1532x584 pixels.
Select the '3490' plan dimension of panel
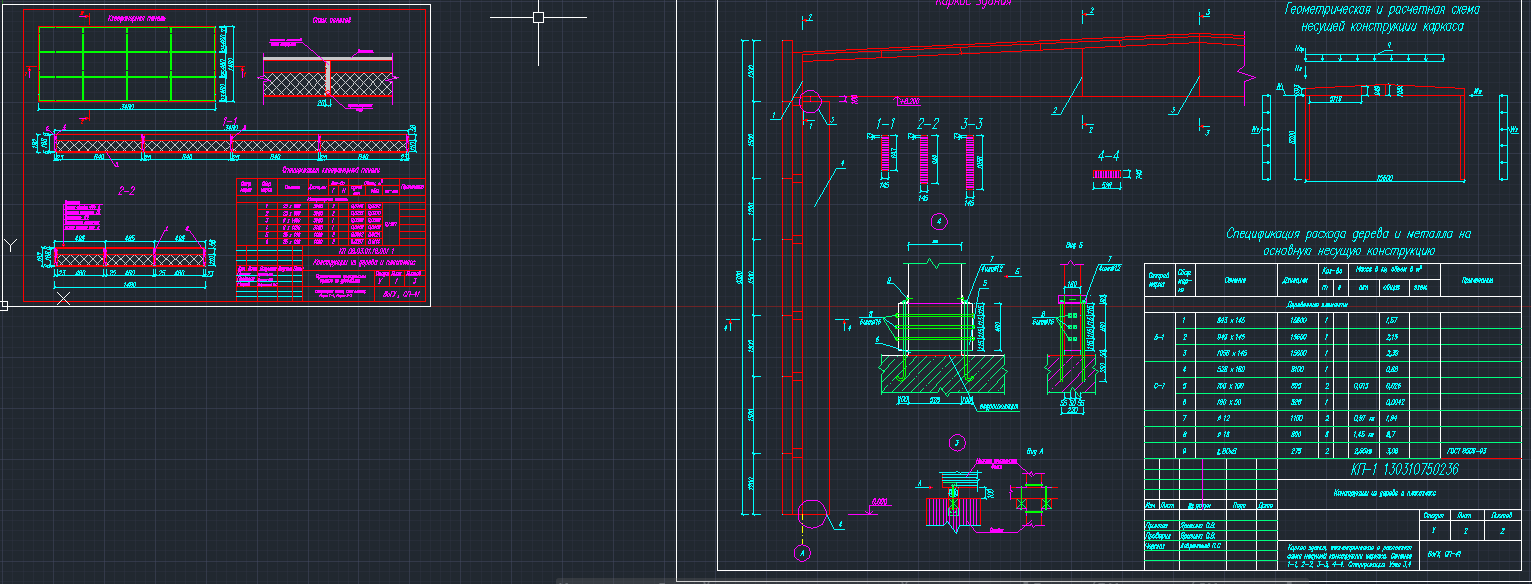(x=128, y=104)
